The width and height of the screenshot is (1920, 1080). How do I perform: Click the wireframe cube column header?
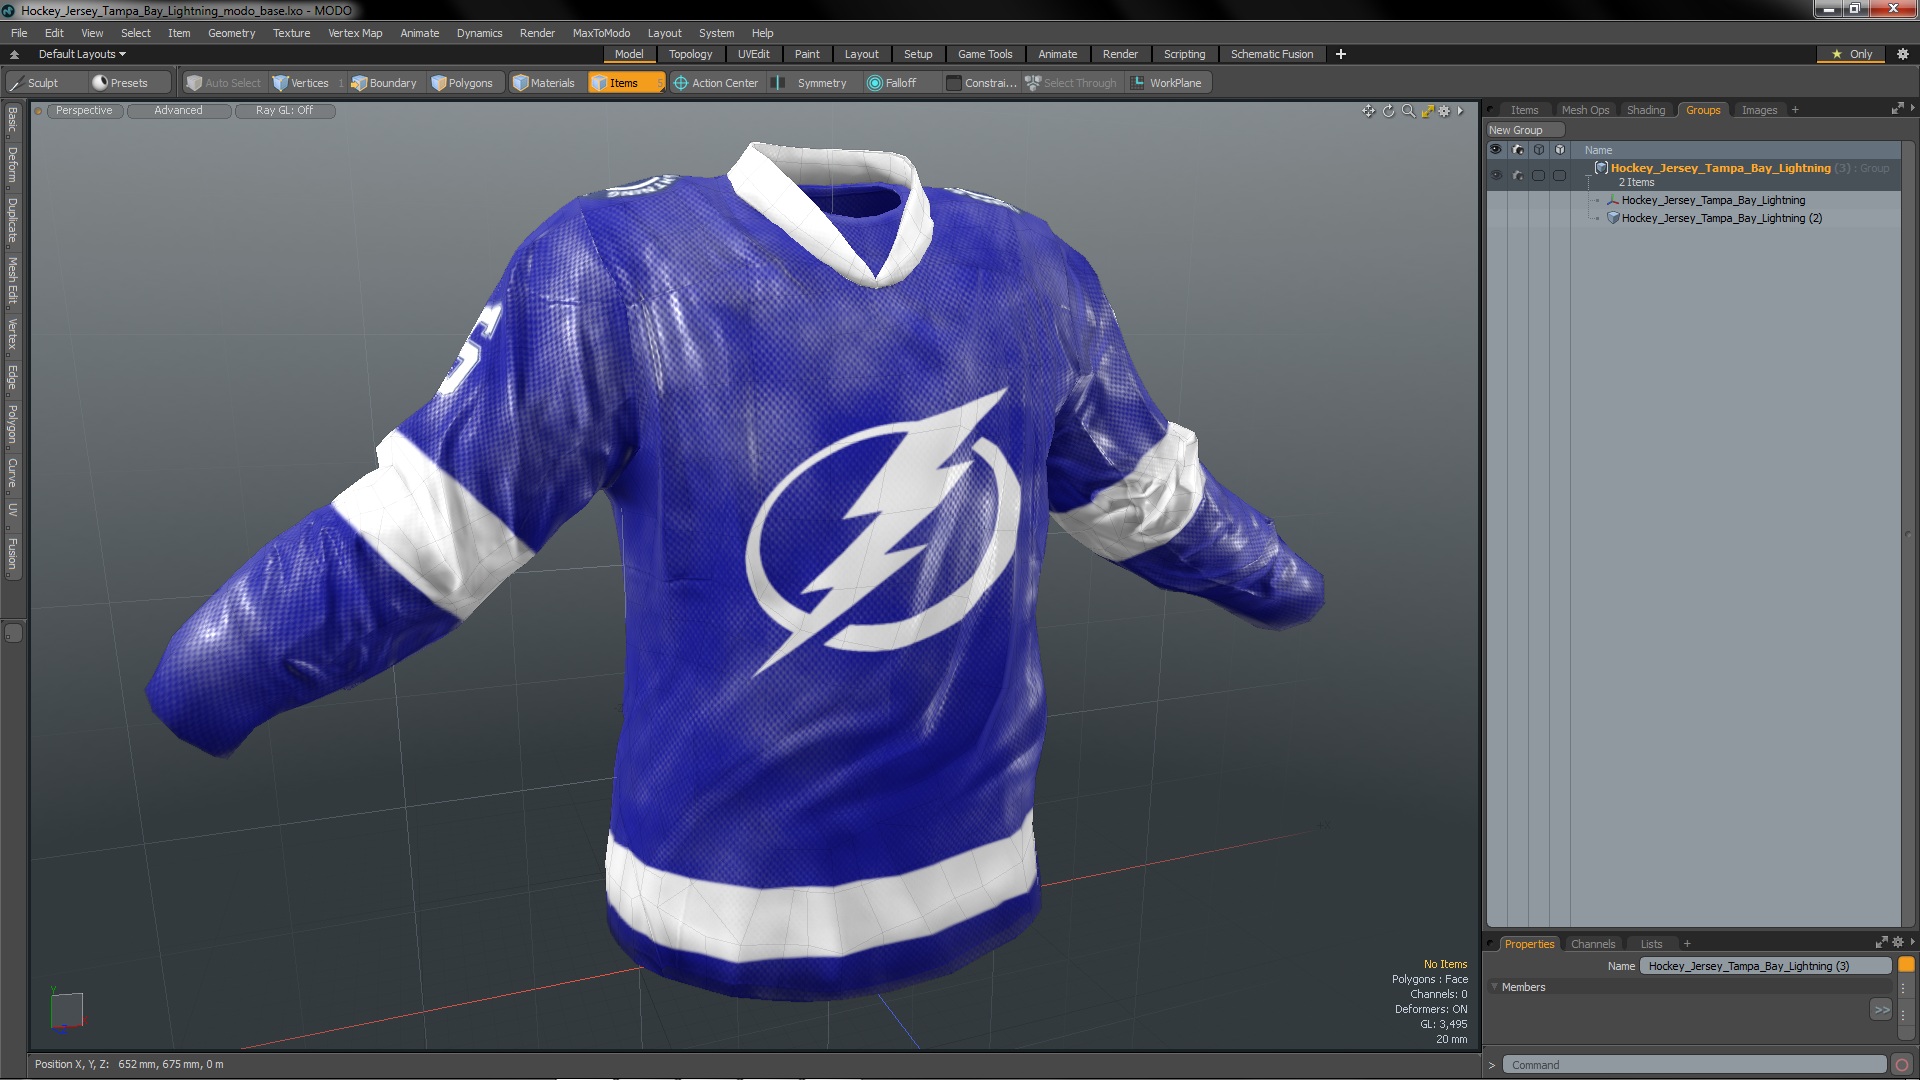pos(1539,150)
